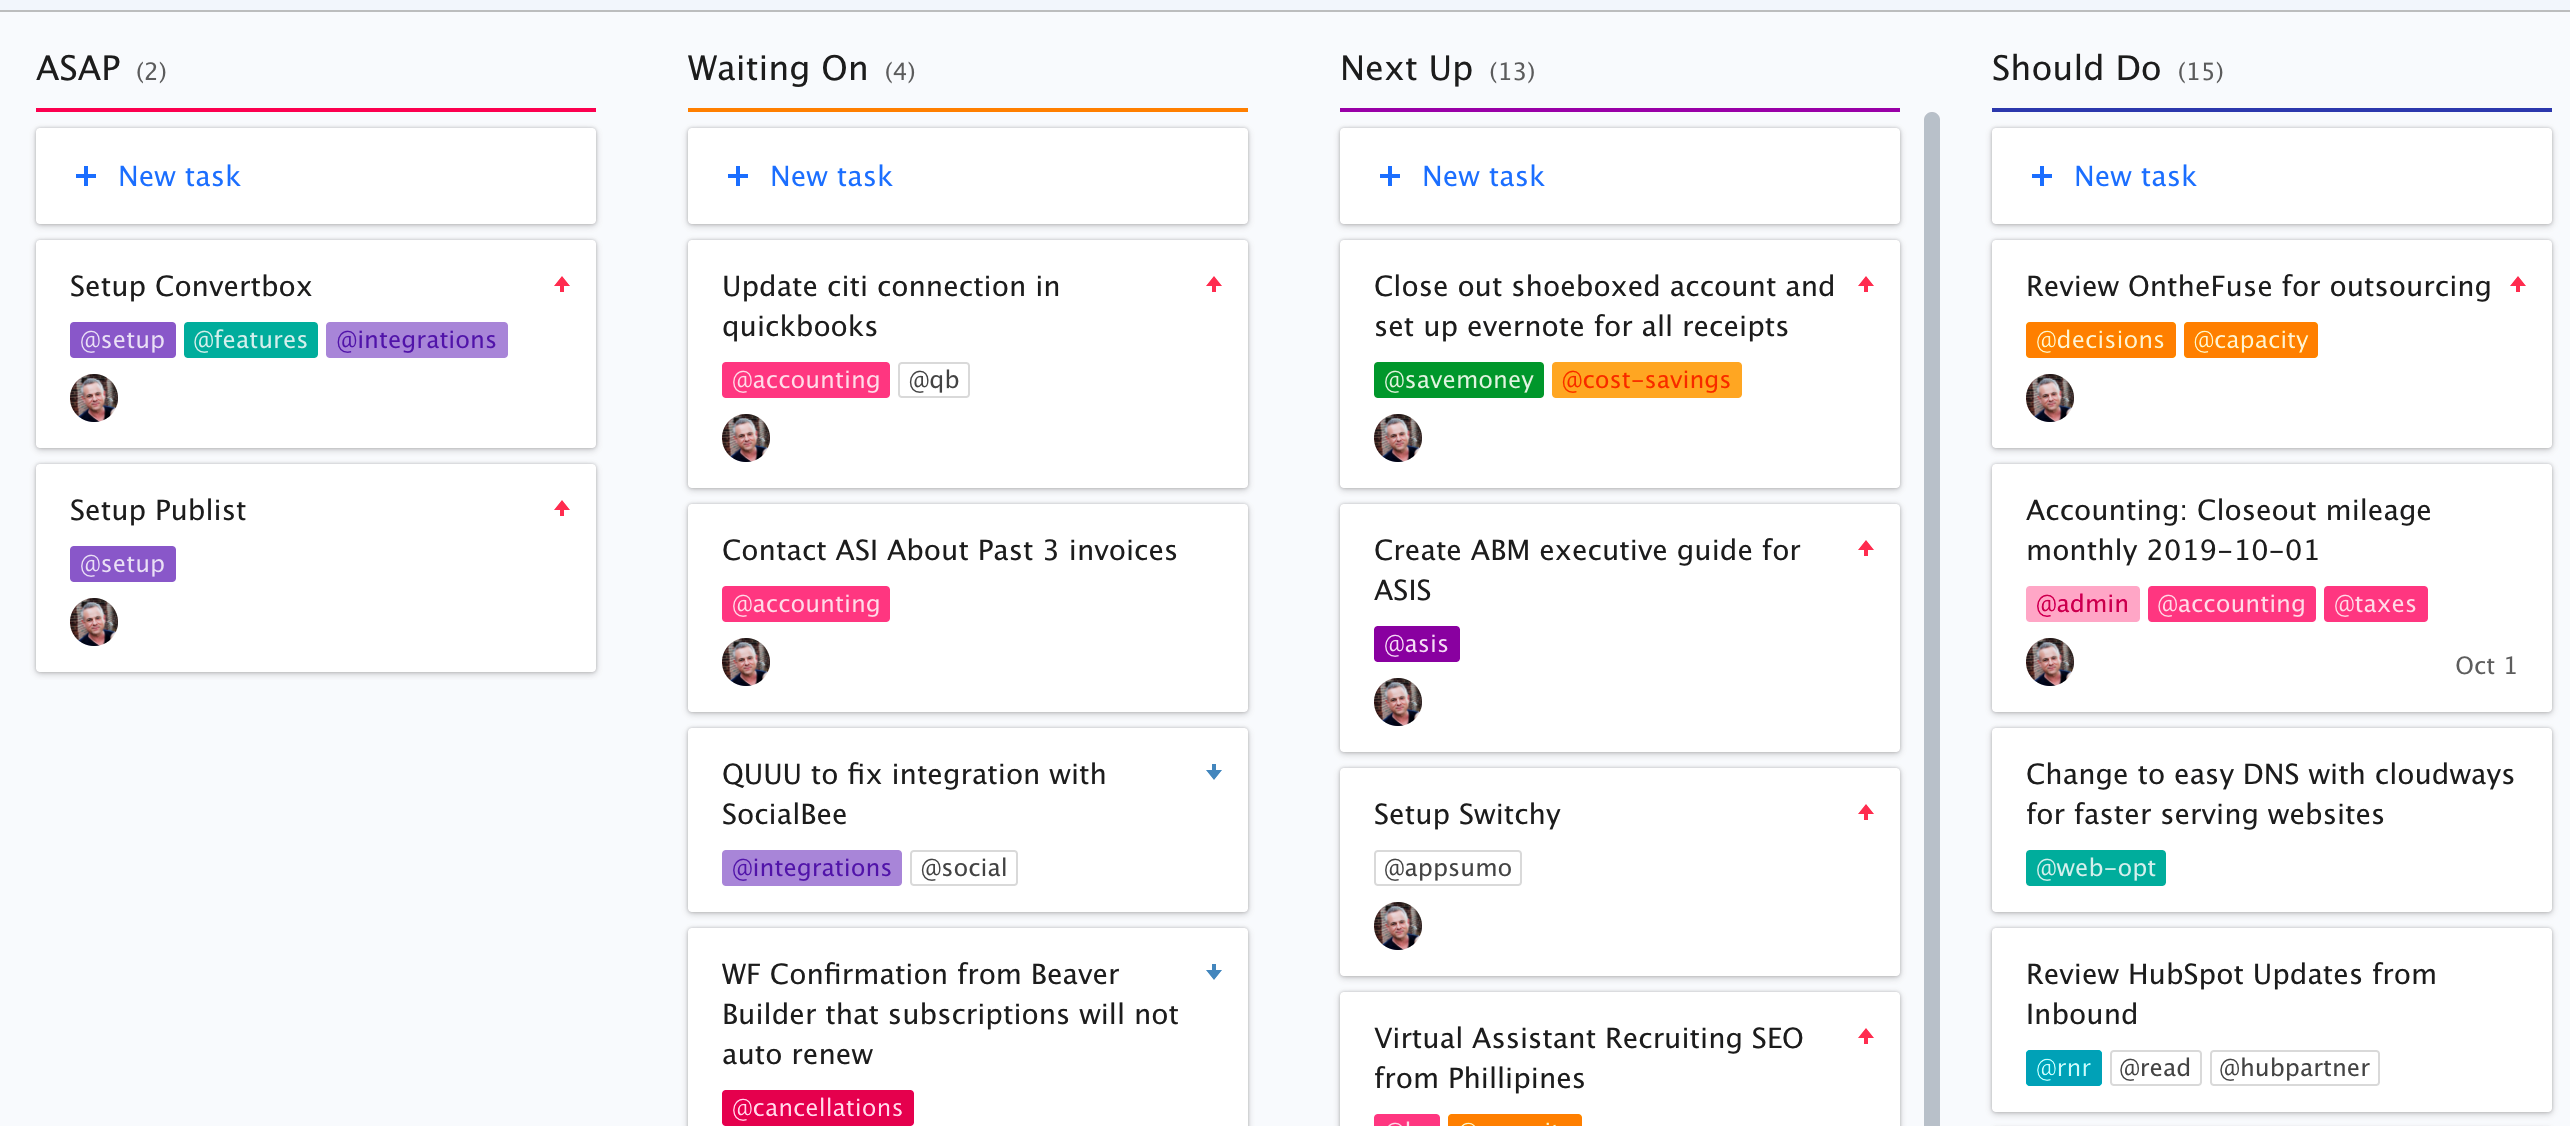The width and height of the screenshot is (2570, 1126).
Task: Add new task in Waiting On column
Action: 830,176
